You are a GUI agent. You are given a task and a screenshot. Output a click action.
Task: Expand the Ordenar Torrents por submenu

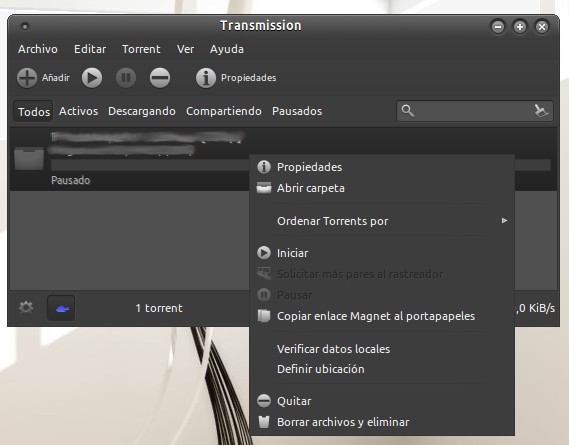click(x=382, y=221)
